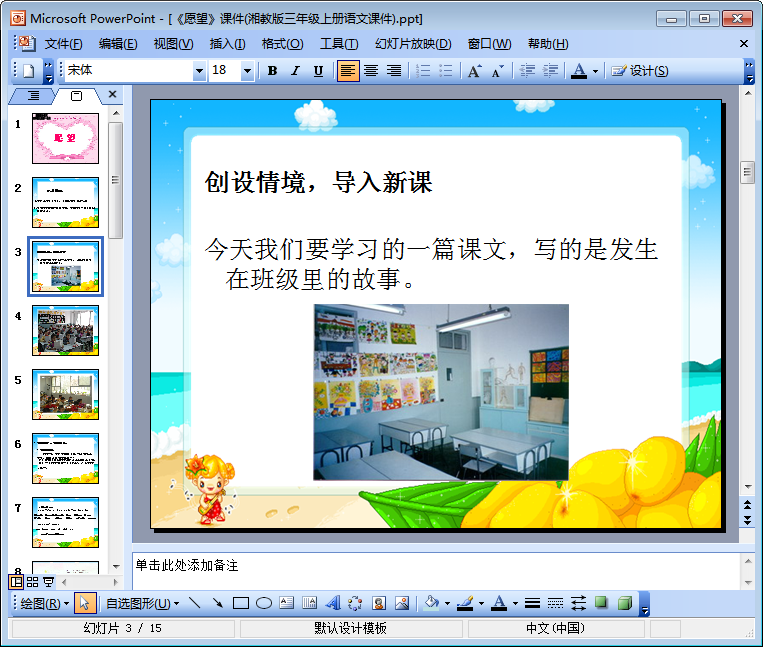Align text left
This screenshot has width=763, height=647.
click(347, 71)
